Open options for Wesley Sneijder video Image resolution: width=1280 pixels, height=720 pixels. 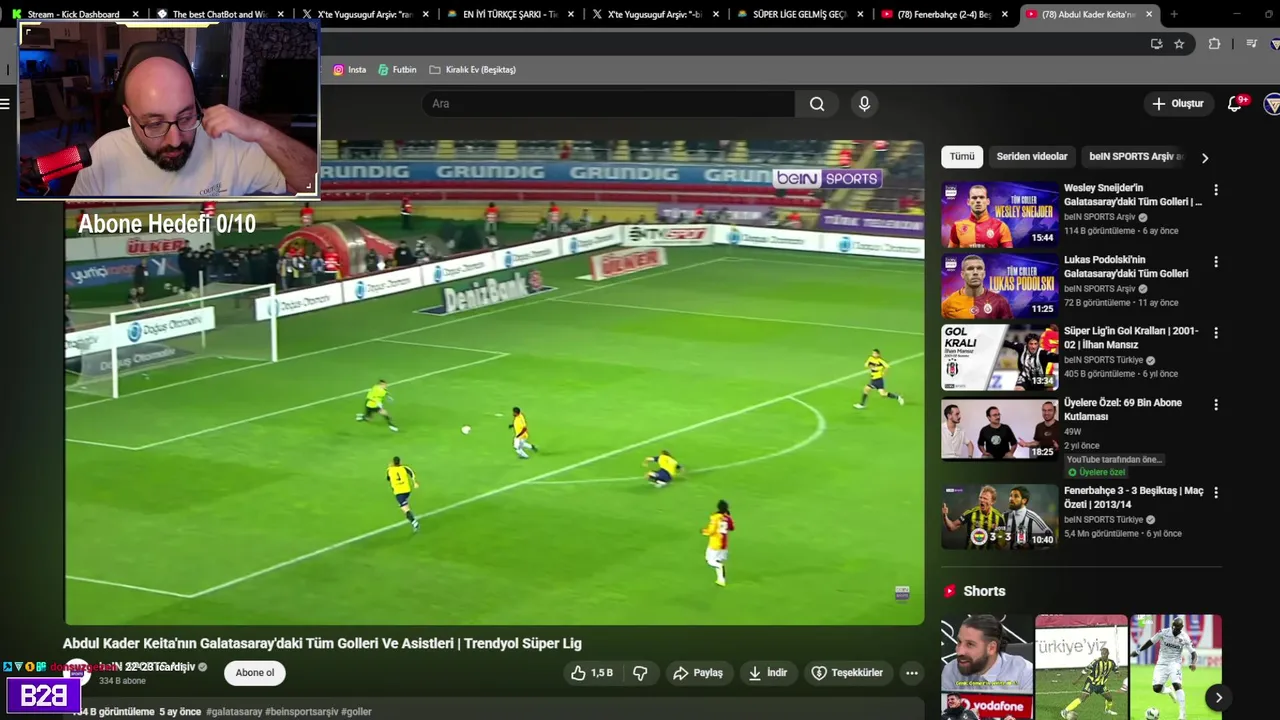(1216, 190)
